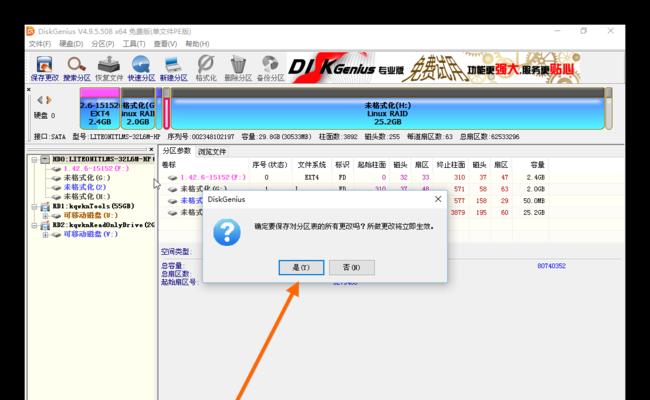The height and width of the screenshot is (400, 650).
Task: Collapse the RD1:kqeknTools node
Action: pyautogui.click(x=34, y=206)
